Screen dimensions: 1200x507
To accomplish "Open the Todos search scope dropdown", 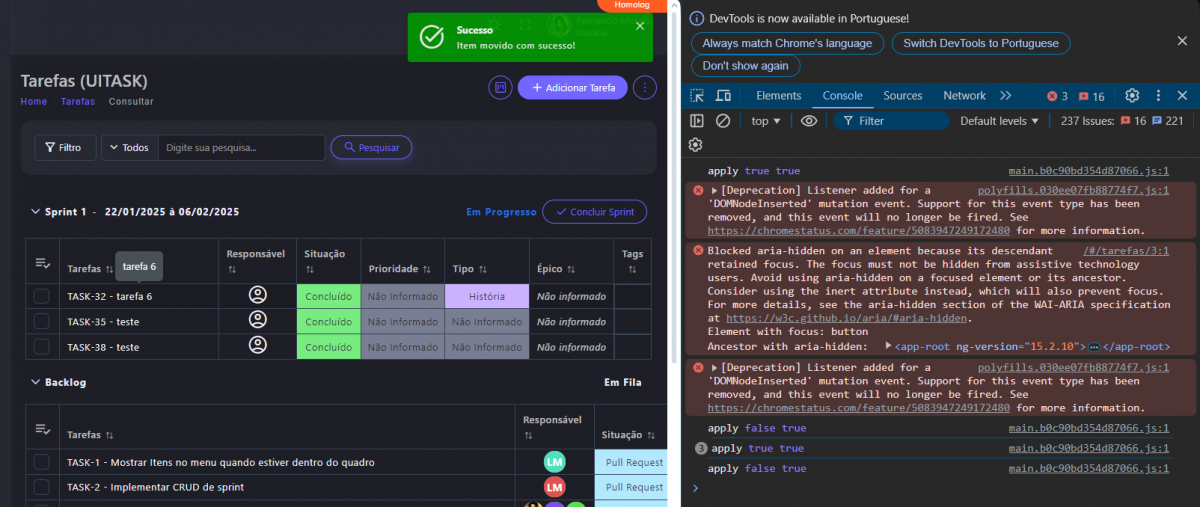I will coord(129,148).
